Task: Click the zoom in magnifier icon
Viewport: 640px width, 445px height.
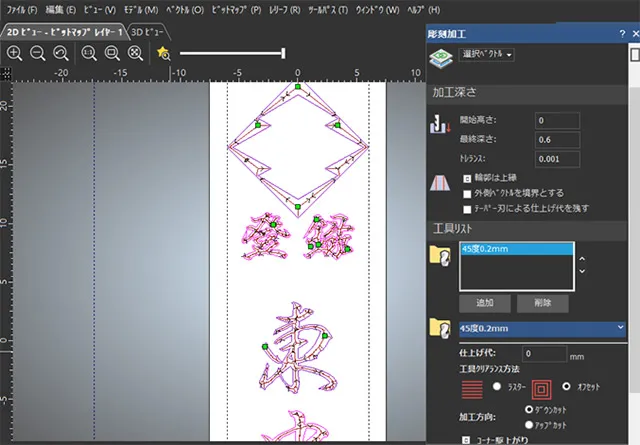Action: pyautogui.click(x=14, y=53)
